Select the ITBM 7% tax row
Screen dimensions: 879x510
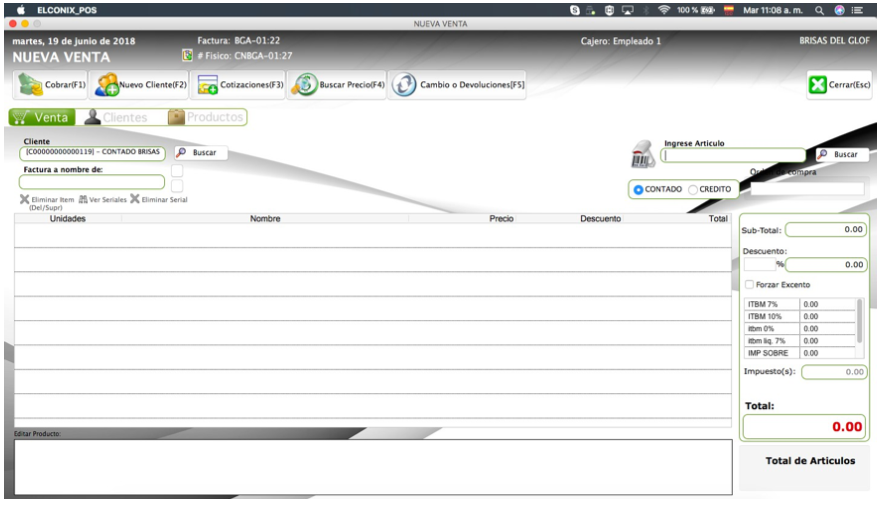[799, 304]
